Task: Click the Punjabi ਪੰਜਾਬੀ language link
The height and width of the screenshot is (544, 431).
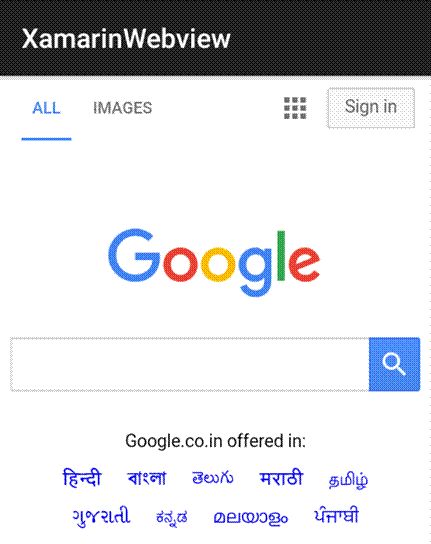Action: [x=336, y=516]
